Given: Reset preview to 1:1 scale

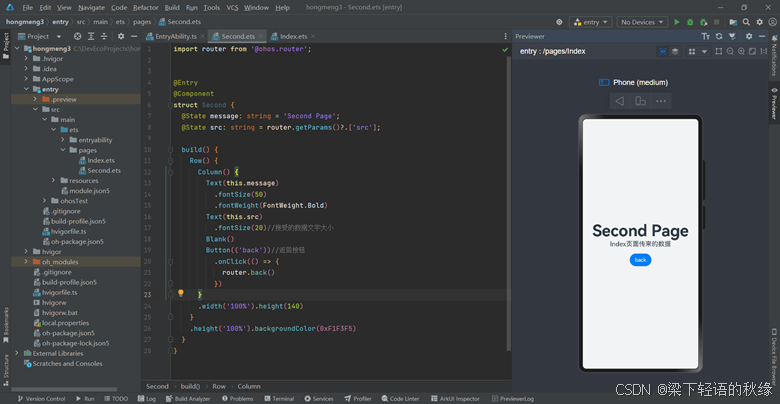Looking at the screenshot, I should pyautogui.click(x=764, y=51).
